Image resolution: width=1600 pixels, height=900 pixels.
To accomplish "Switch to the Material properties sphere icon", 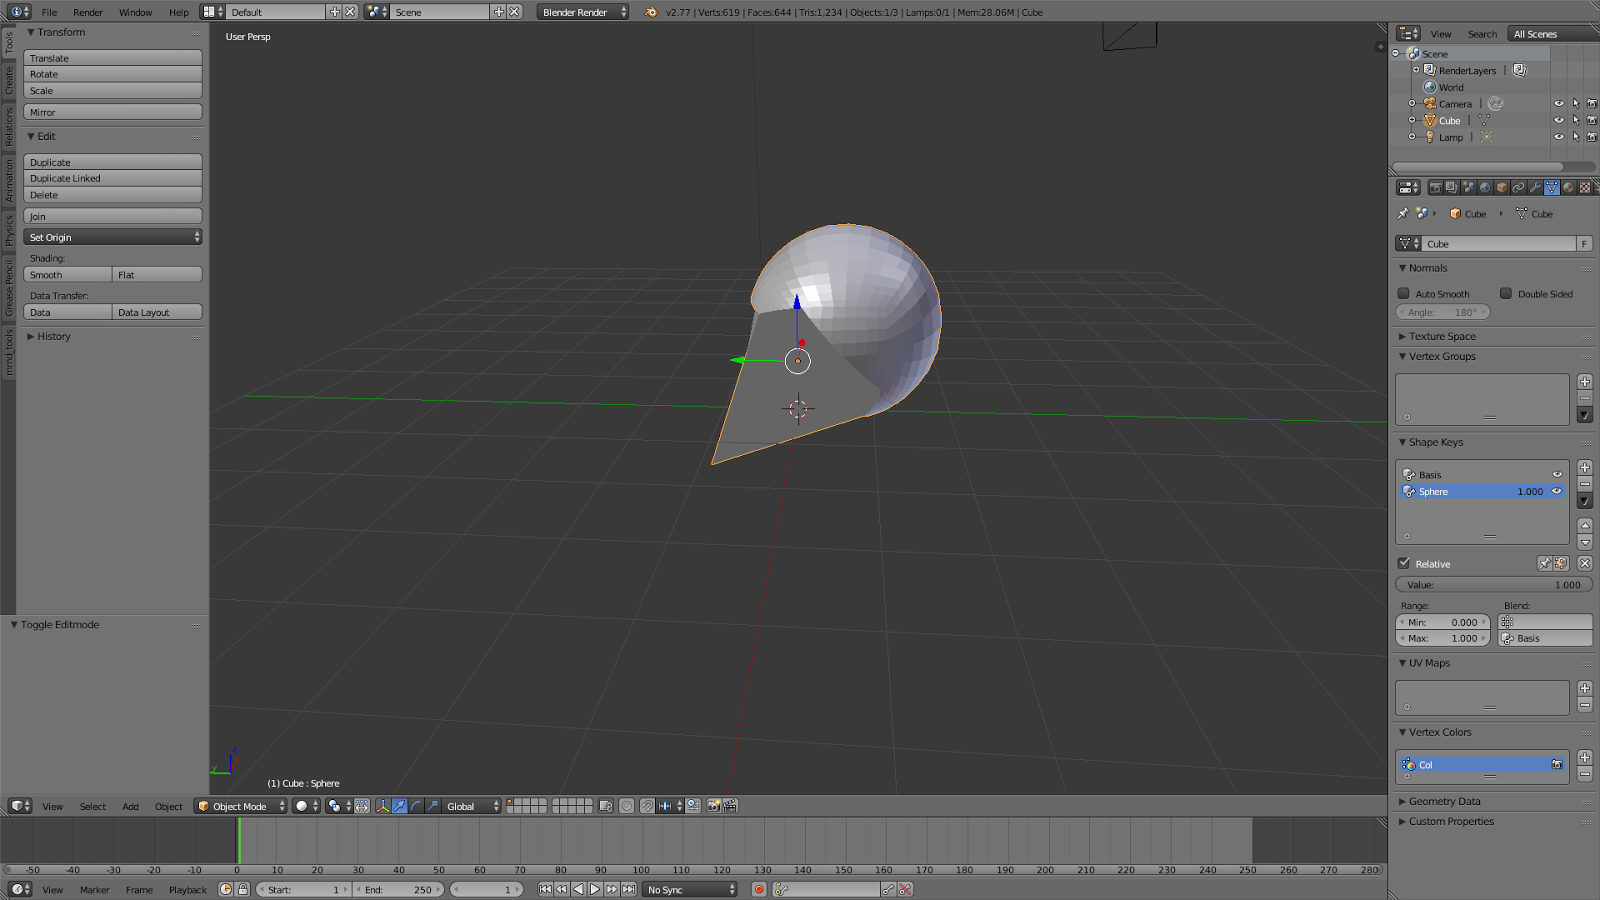I will tap(1567, 187).
